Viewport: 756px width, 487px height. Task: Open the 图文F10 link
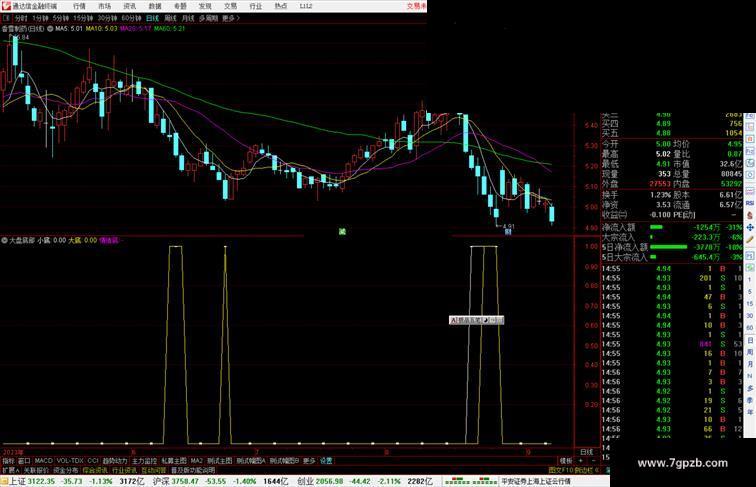[560, 470]
